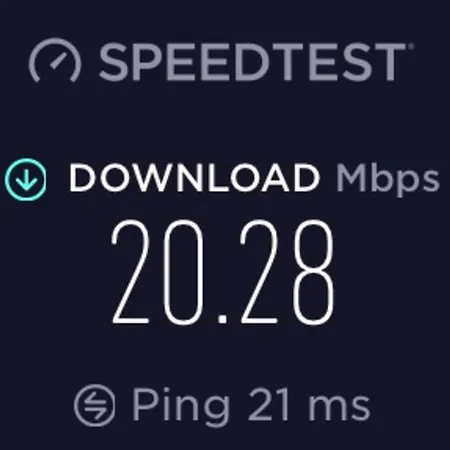Click the Mbps unit label
Image resolution: width=450 pixels, height=450 pixels.
[388, 181]
